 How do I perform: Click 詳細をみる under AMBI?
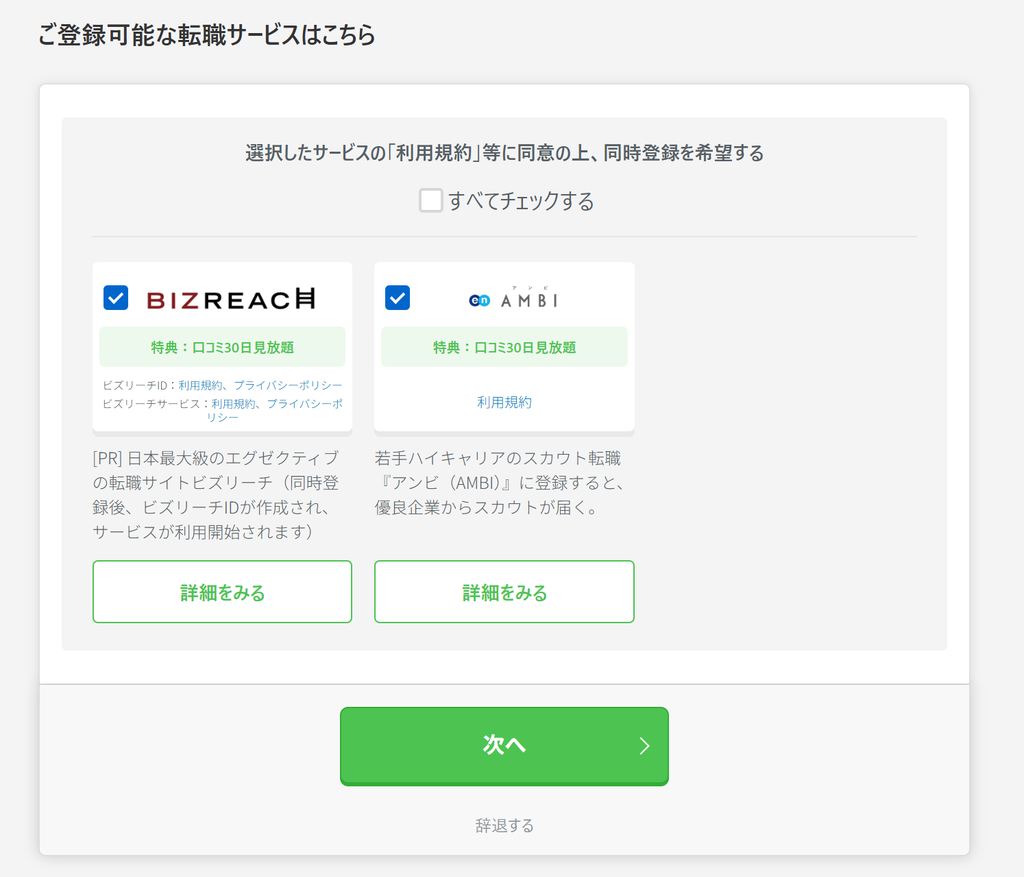tap(504, 592)
